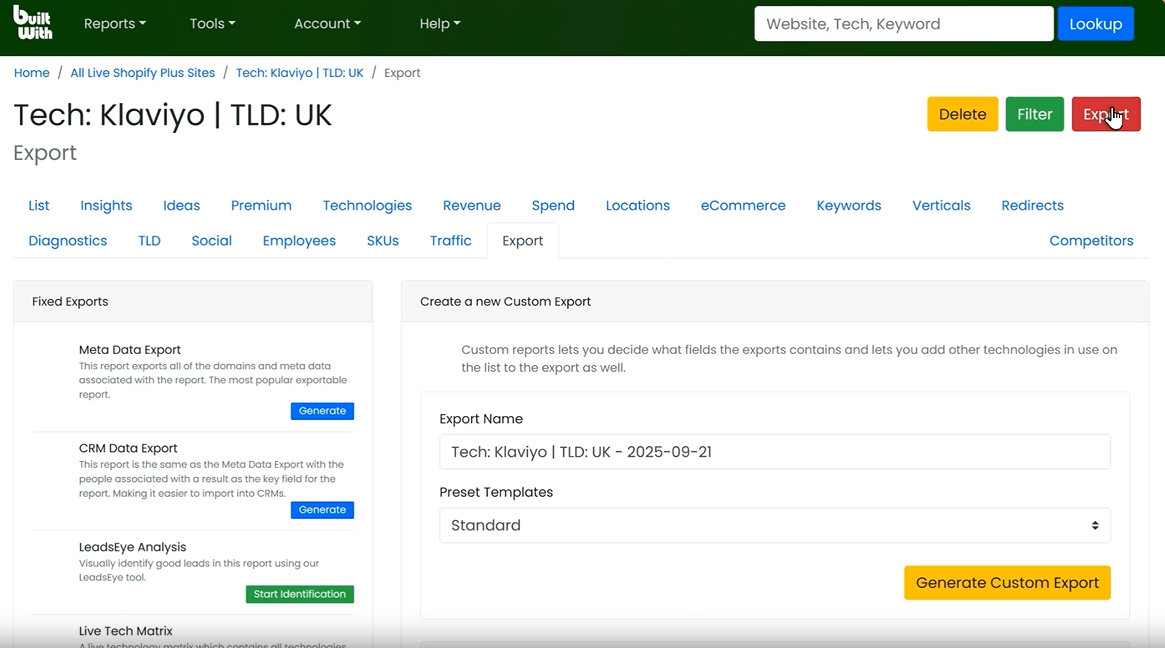The width and height of the screenshot is (1165, 648).
Task: Click into the Export Name field
Action: pos(774,452)
